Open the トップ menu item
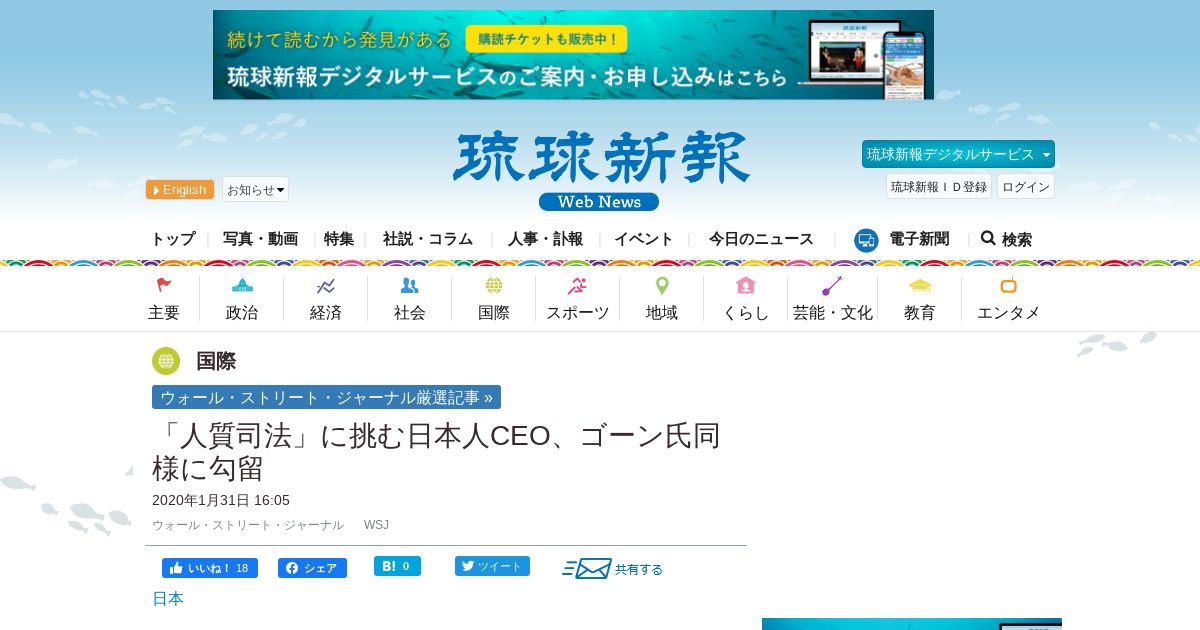Image resolution: width=1200 pixels, height=630 pixels. point(173,239)
